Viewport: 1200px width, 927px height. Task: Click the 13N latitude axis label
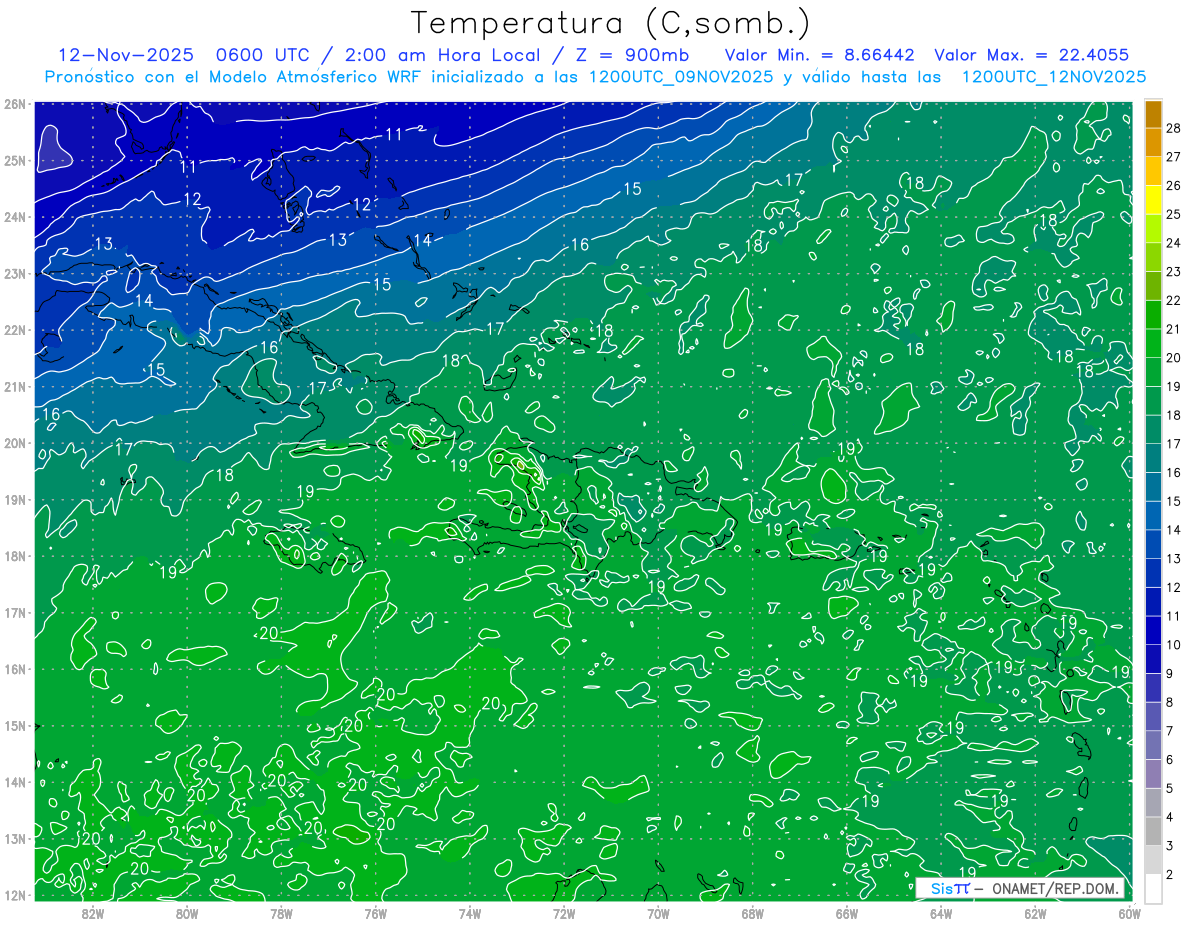(14, 838)
